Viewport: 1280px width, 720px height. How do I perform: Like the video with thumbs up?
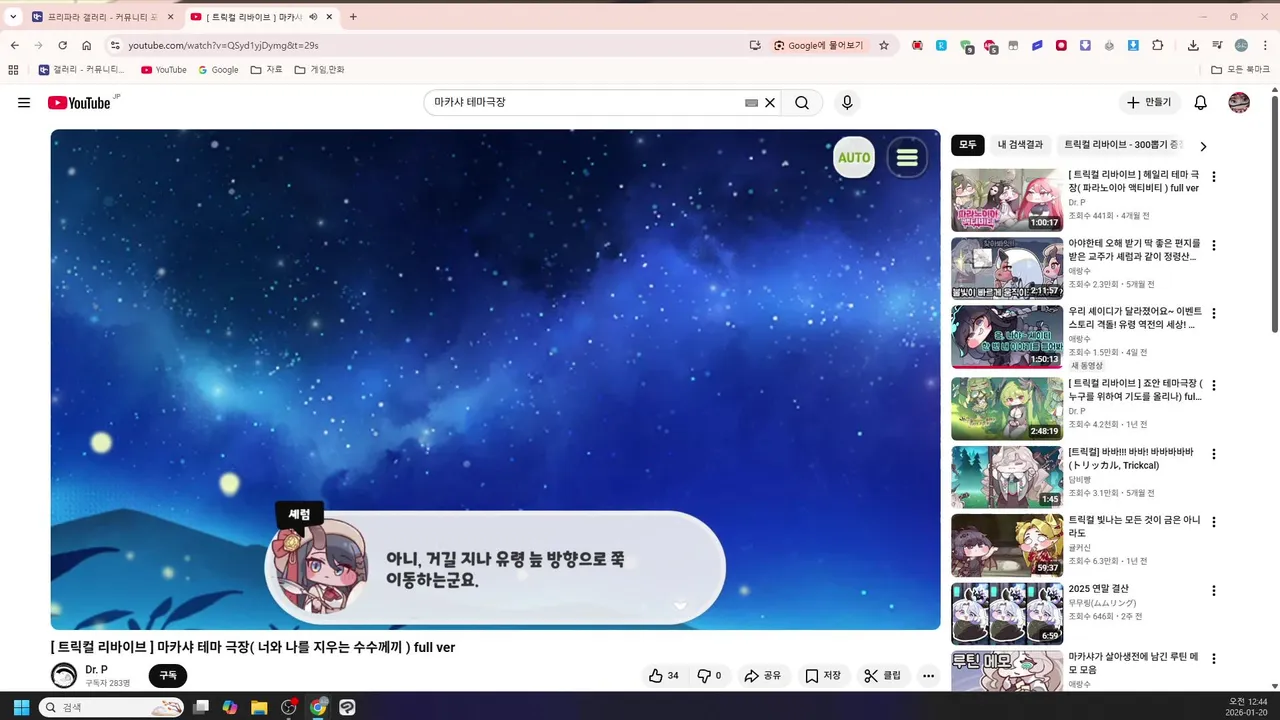point(664,676)
